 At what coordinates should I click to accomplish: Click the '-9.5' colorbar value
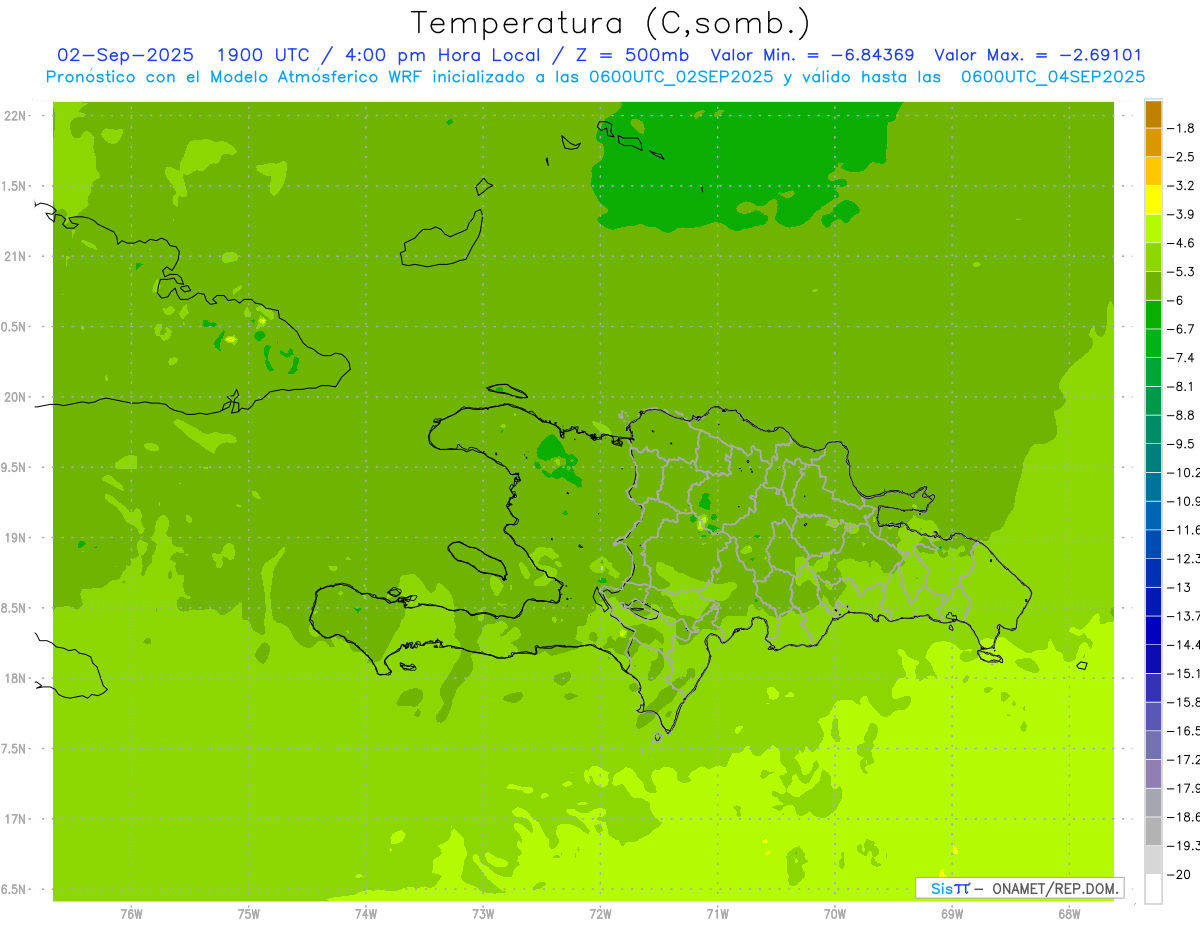1183,443
